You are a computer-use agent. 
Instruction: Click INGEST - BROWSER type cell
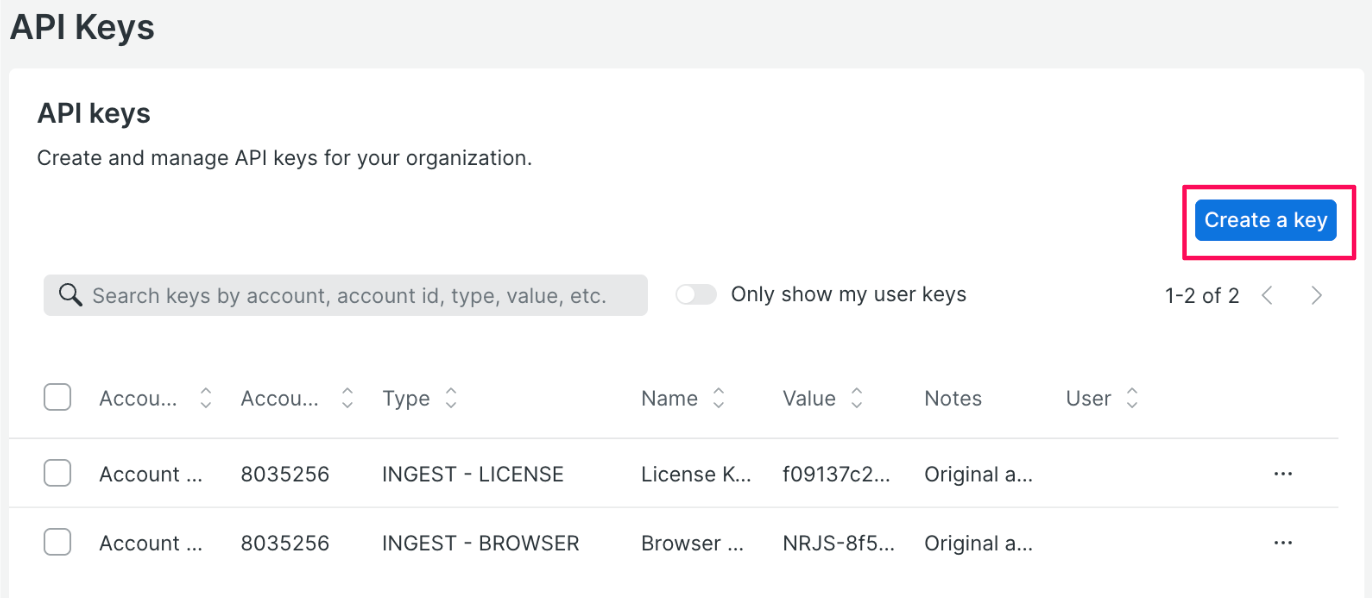pyautogui.click(x=481, y=543)
